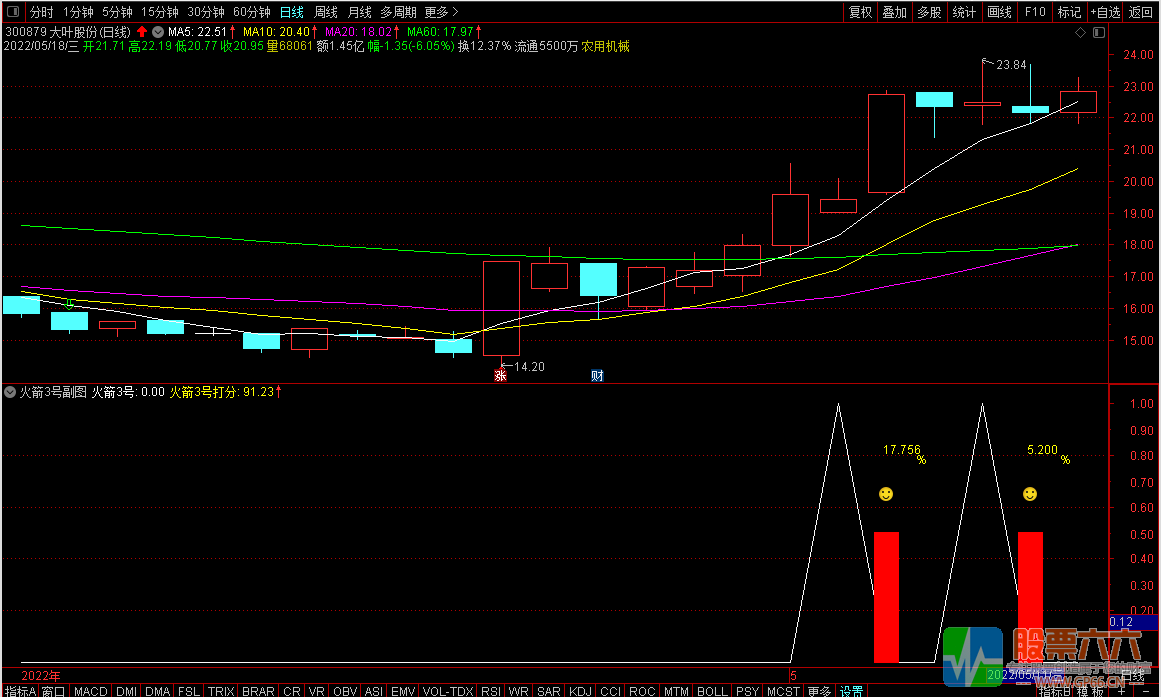The image size is (1161, 697).
Task: Click the red up arrow beside 大叶股份(日线)
Action: (142, 32)
